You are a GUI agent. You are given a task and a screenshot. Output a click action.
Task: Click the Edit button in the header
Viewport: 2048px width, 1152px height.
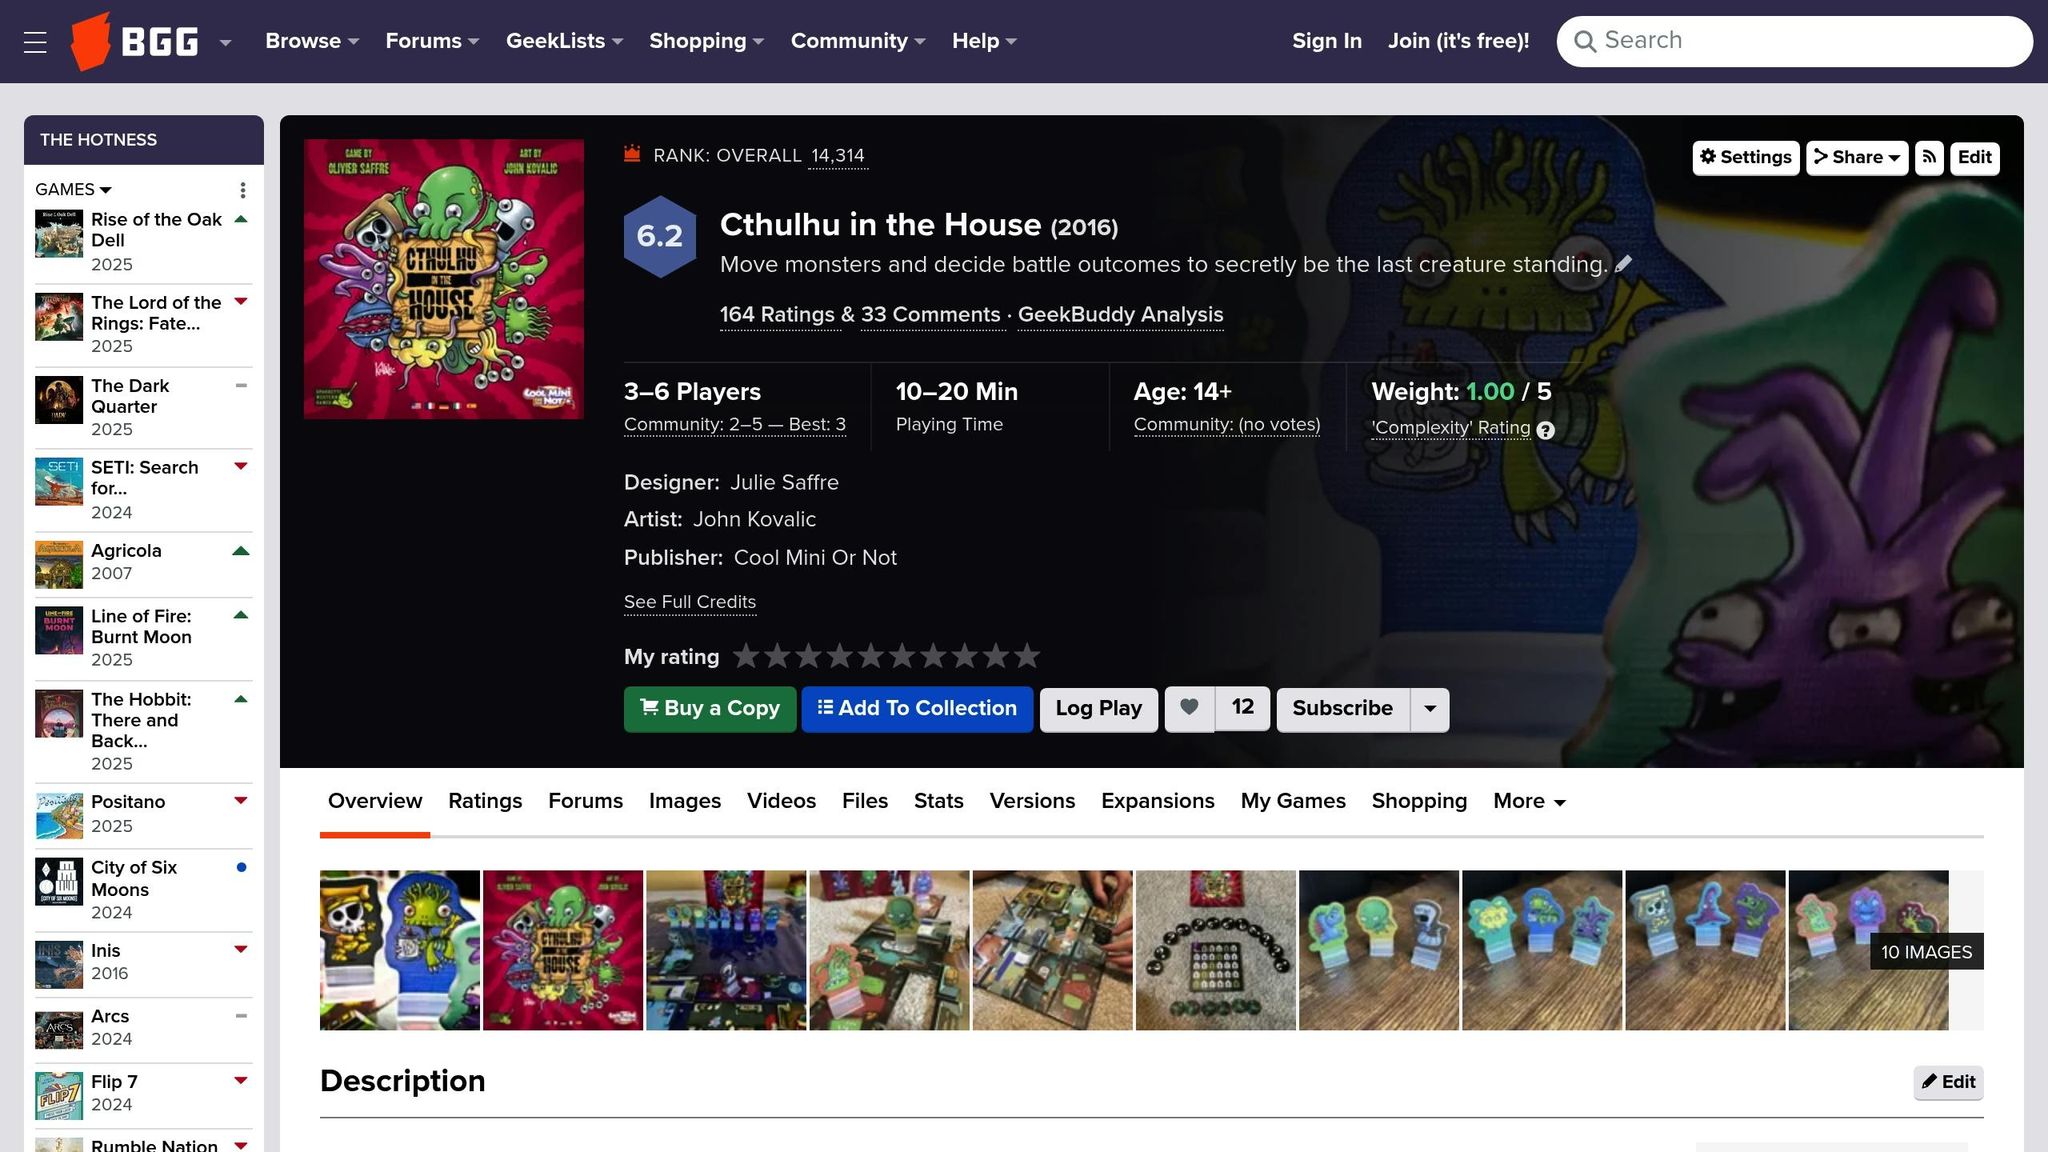pos(1975,158)
